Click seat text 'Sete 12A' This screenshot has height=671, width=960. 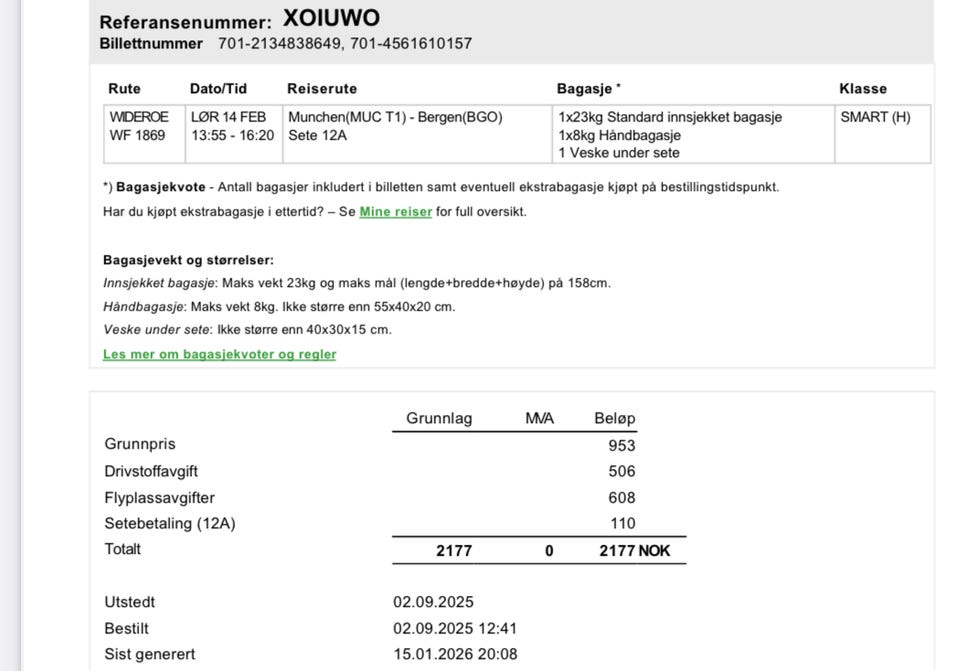coord(317,135)
